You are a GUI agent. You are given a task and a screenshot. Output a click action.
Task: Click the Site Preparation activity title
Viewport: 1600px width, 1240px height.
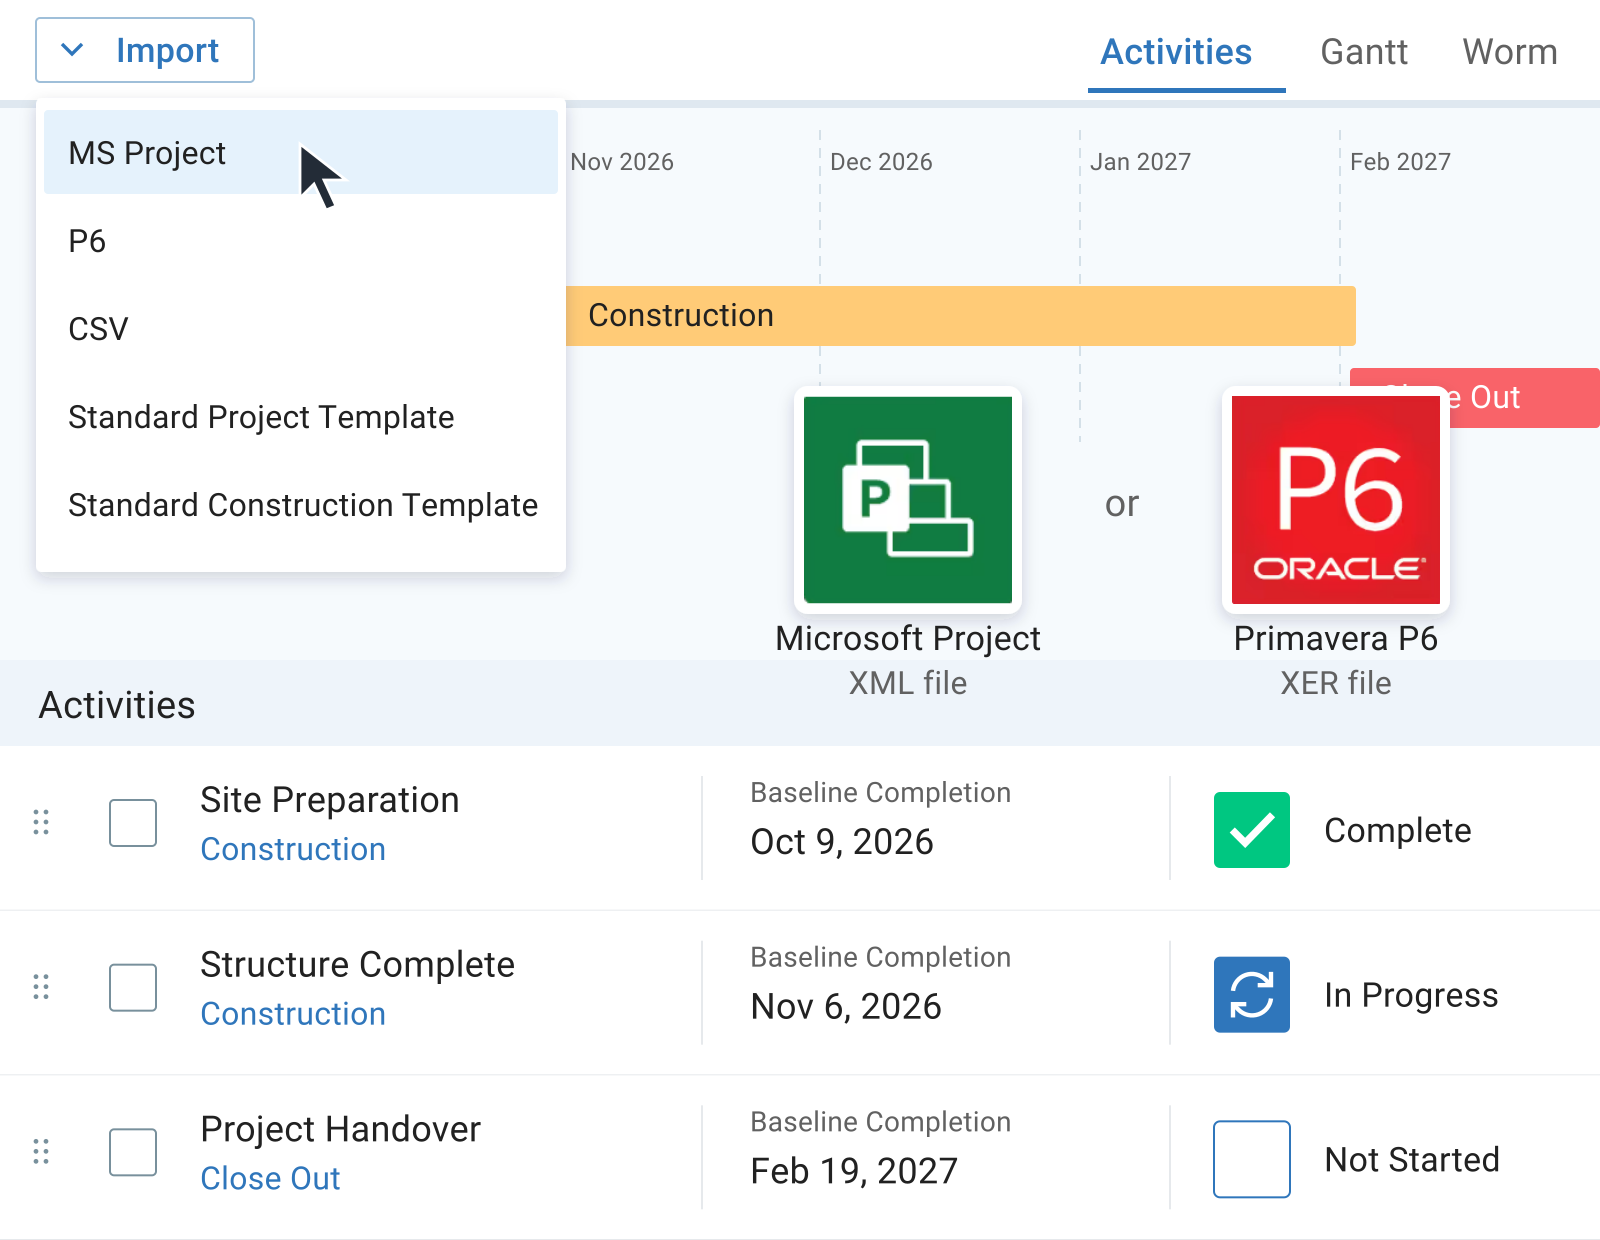(x=330, y=800)
